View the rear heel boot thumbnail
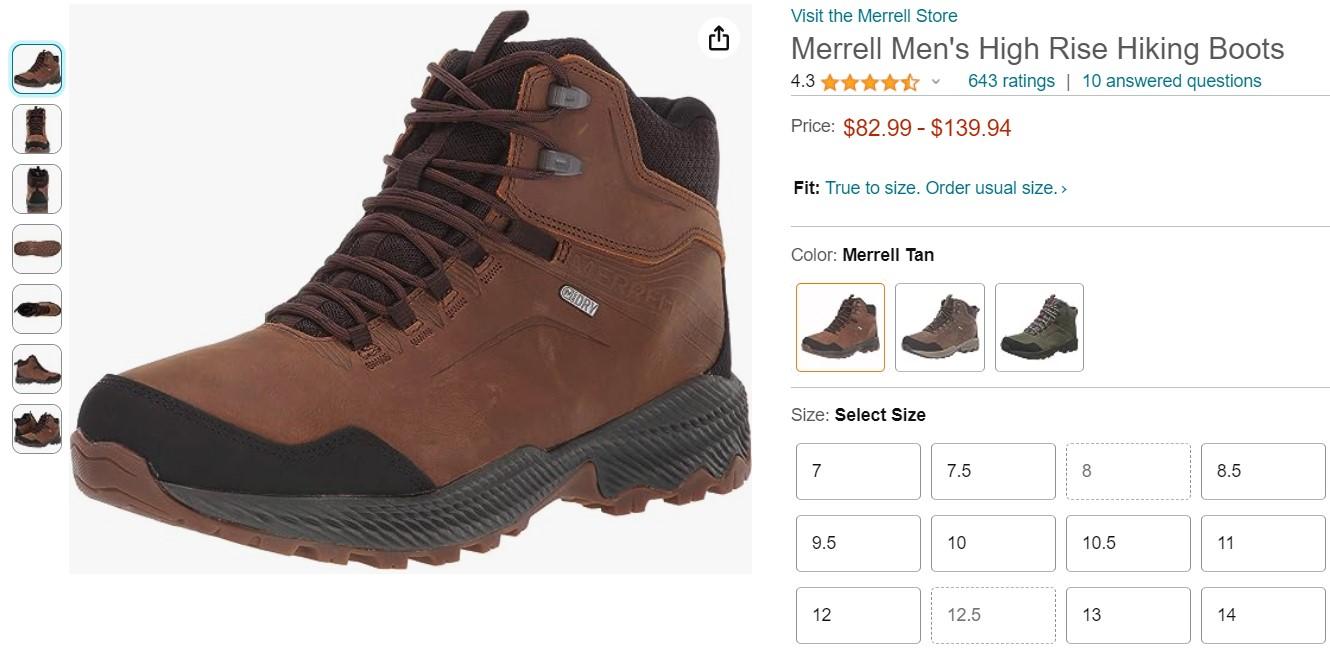1330x653 pixels. tap(37, 189)
